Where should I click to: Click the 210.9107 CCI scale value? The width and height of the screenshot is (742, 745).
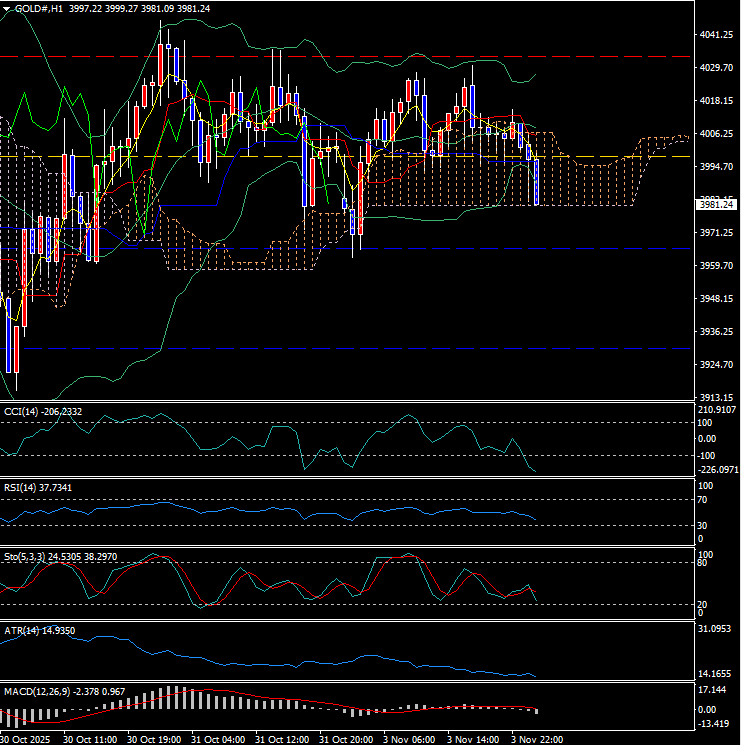[718, 409]
